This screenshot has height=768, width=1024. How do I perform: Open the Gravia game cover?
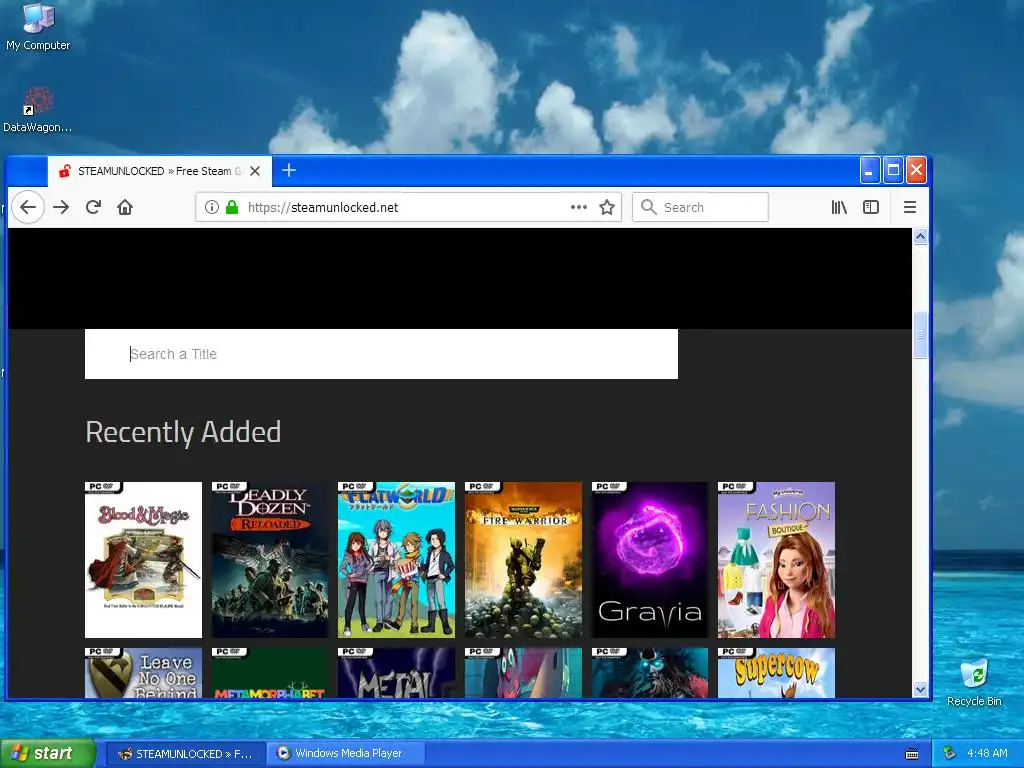point(650,560)
